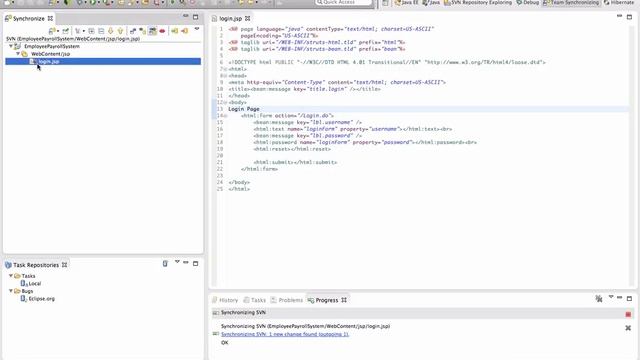Screen dimensions: 640x360
Task: Click the Collapse All icon
Action: click(x=101, y=31)
